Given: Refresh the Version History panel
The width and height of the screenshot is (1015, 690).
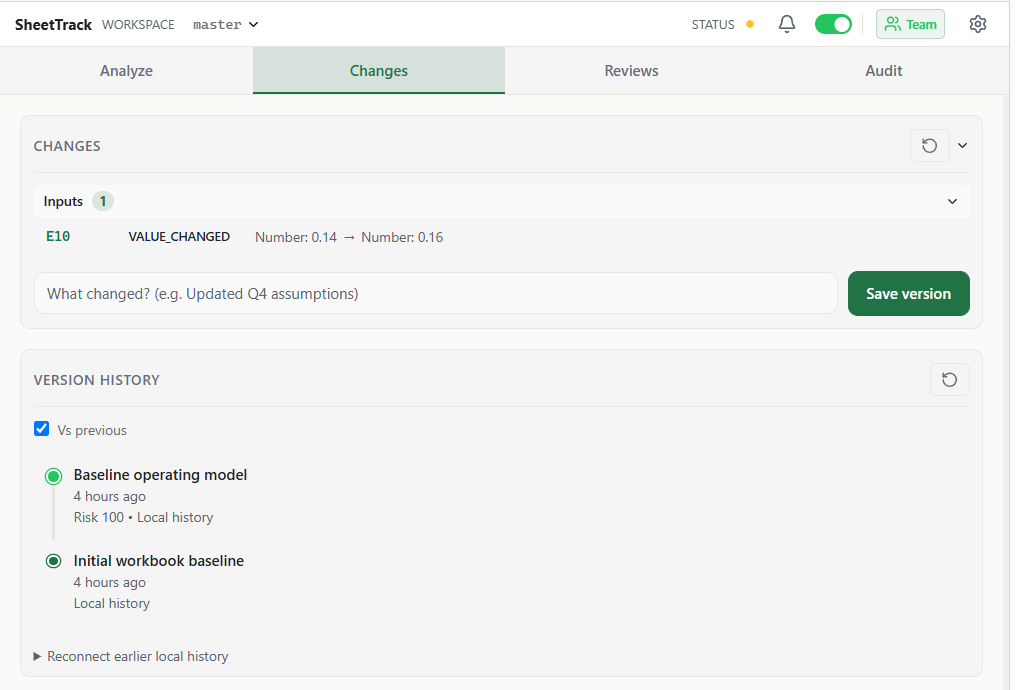Looking at the screenshot, I should pyautogui.click(x=950, y=380).
